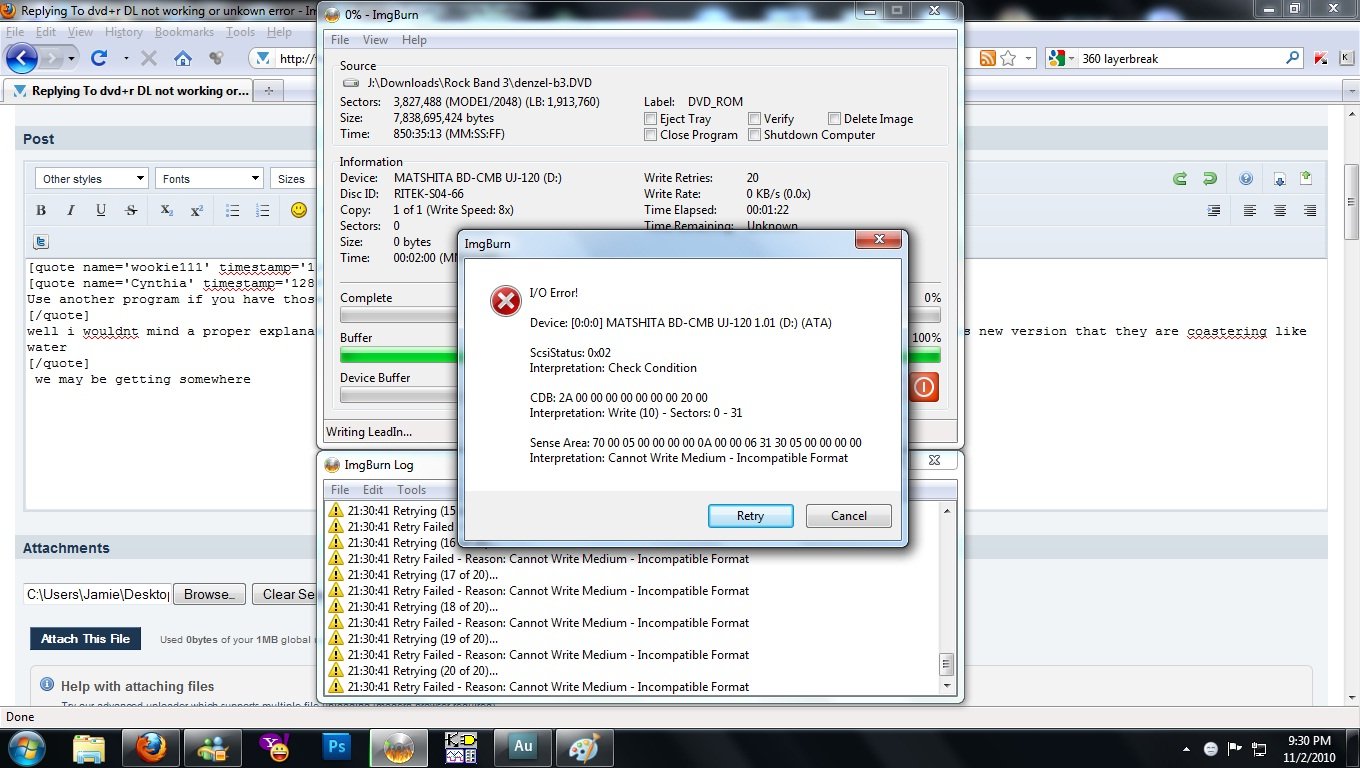The height and width of the screenshot is (768, 1360).
Task: Click the Complete progress bar in ImgBurn
Action: pyautogui.click(x=640, y=315)
